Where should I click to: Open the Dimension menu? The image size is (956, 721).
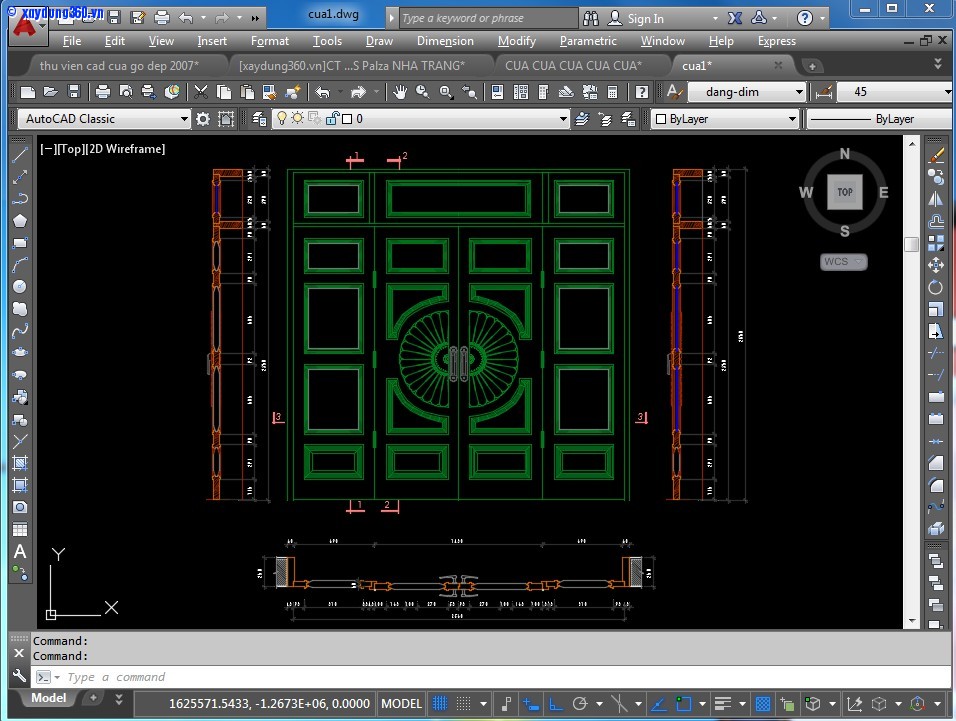[445, 41]
